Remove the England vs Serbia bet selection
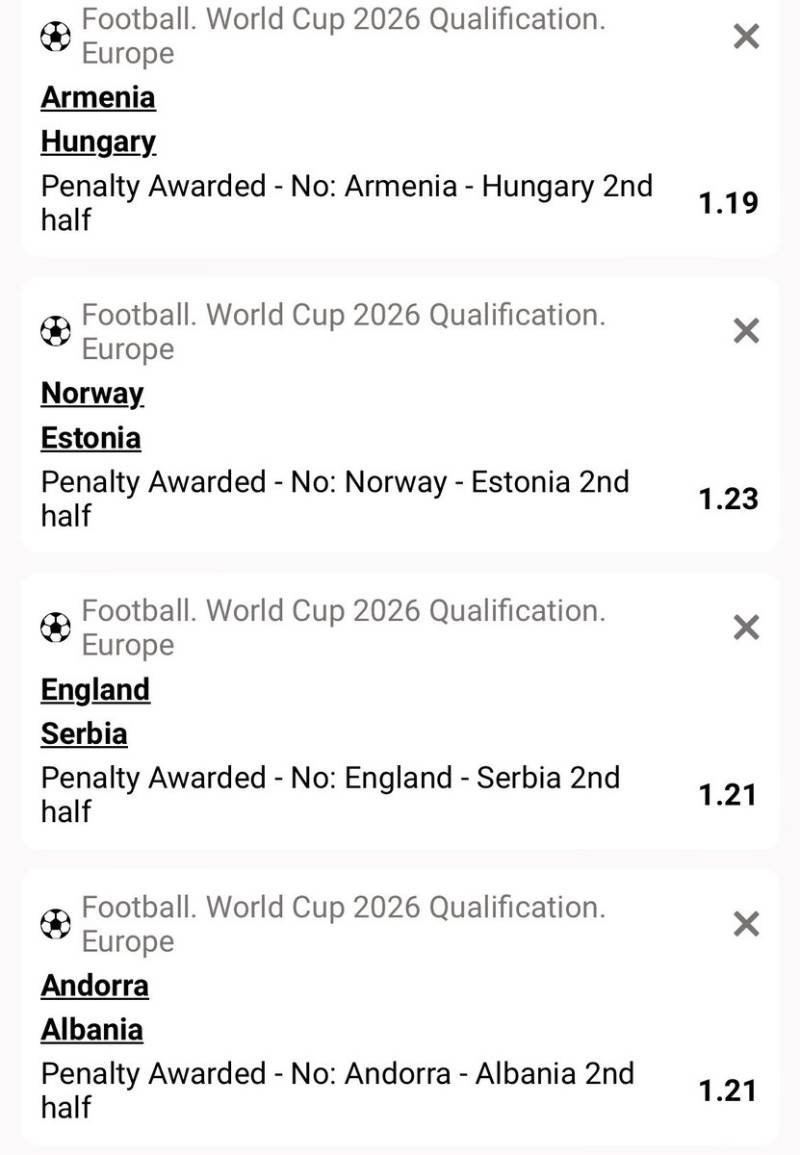The image size is (800, 1155). [746, 627]
